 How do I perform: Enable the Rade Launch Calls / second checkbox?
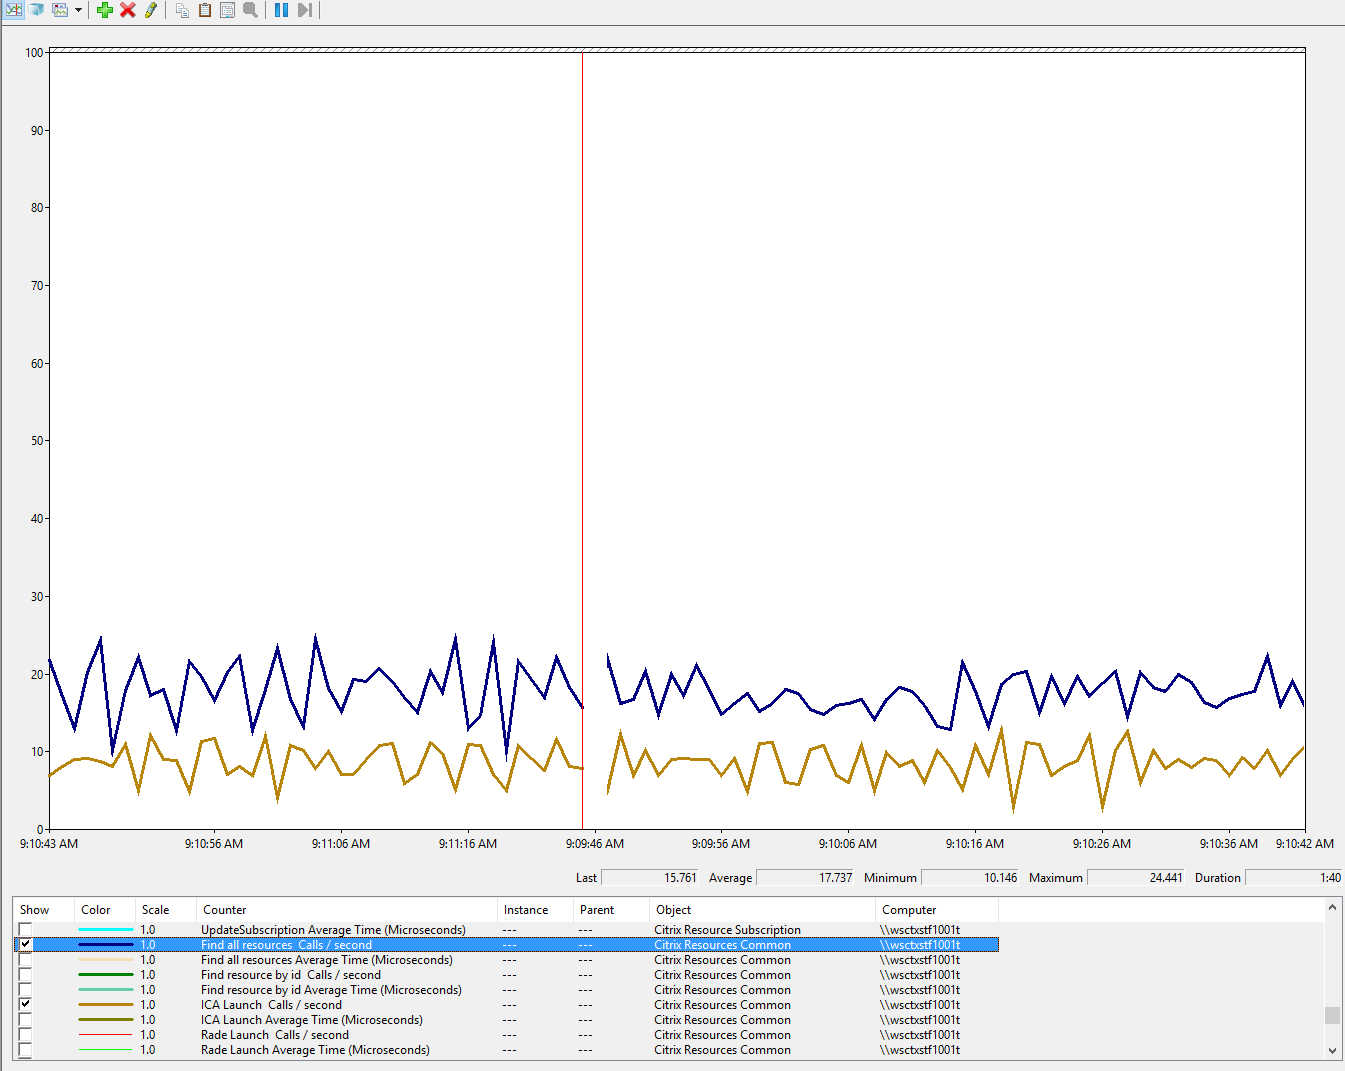click(26, 1035)
